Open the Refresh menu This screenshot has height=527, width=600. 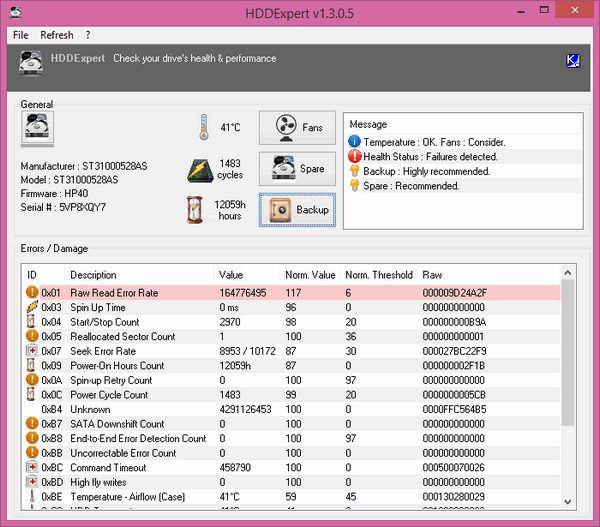pos(57,35)
